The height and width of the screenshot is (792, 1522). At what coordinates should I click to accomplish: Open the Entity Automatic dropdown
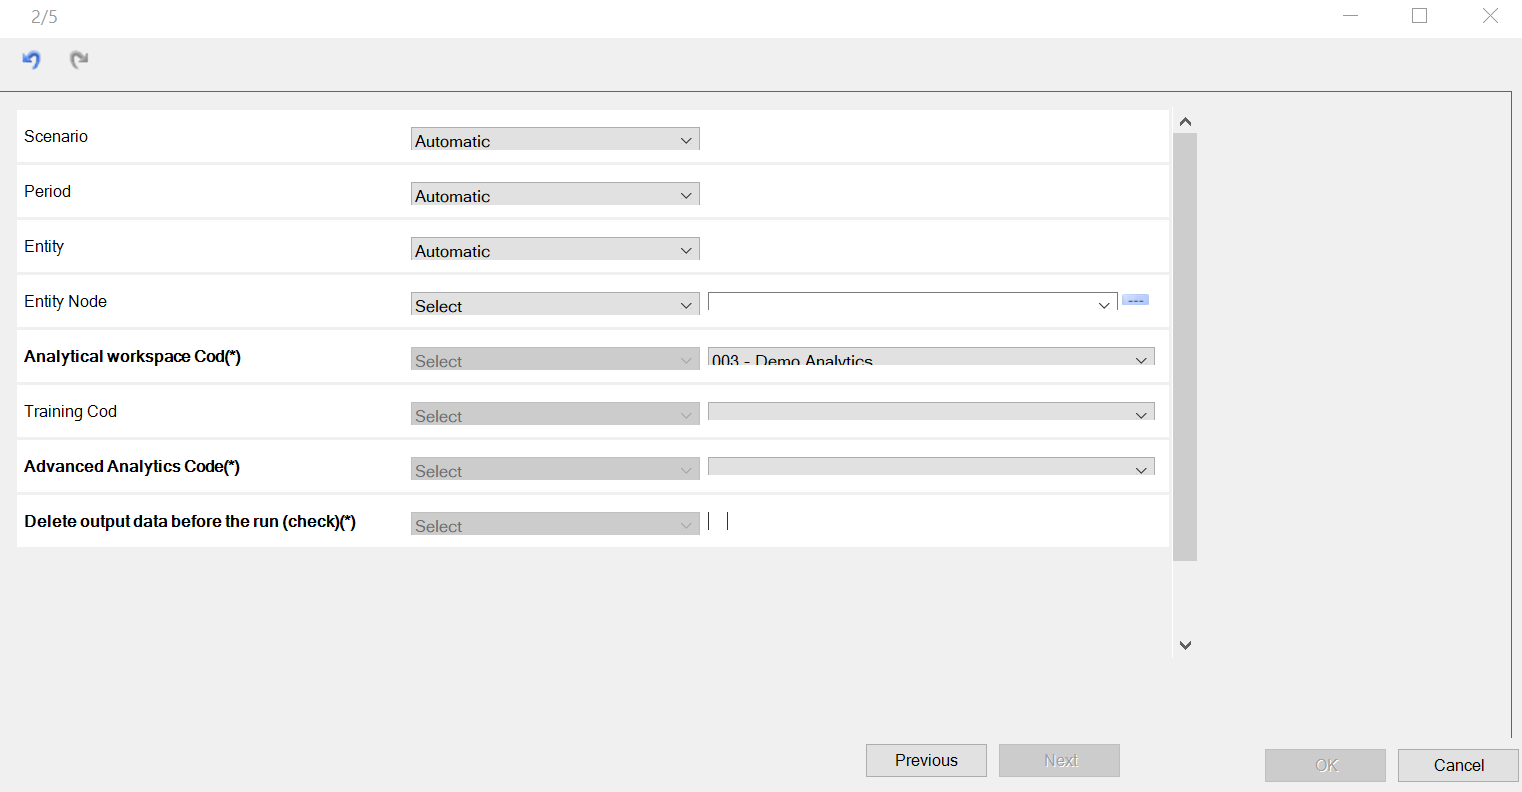pos(555,249)
